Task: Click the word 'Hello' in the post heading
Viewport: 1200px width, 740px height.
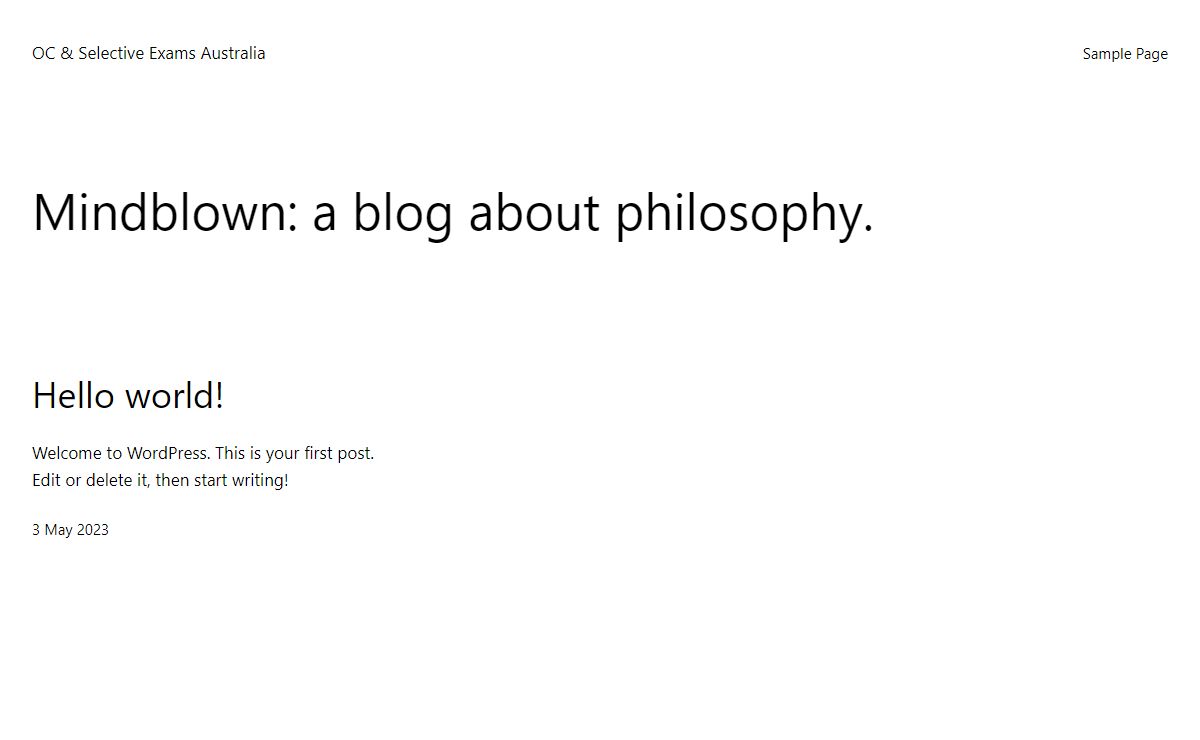Action: [73, 395]
